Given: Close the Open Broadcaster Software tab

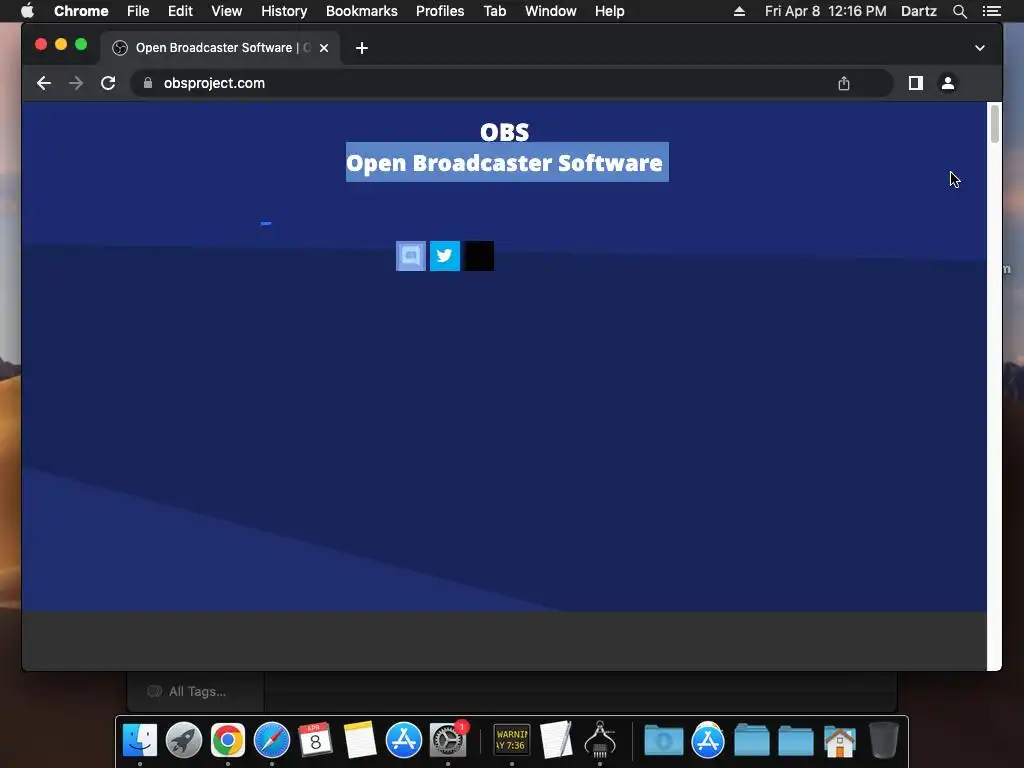Looking at the screenshot, I should point(324,48).
